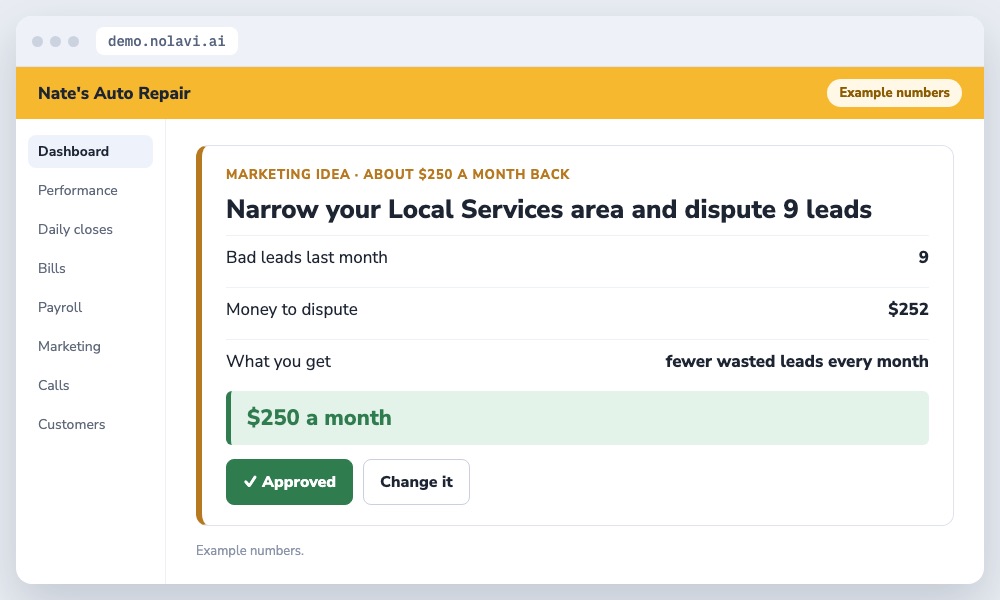Click the $250 a month green banner
This screenshot has width=1000, height=600.
pyautogui.click(x=577, y=418)
